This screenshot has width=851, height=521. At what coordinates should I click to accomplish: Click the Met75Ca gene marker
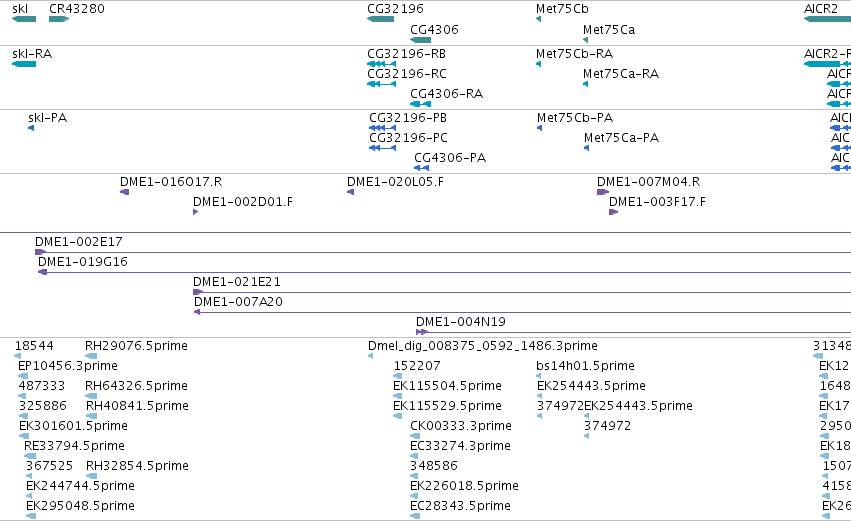[x=586, y=40]
